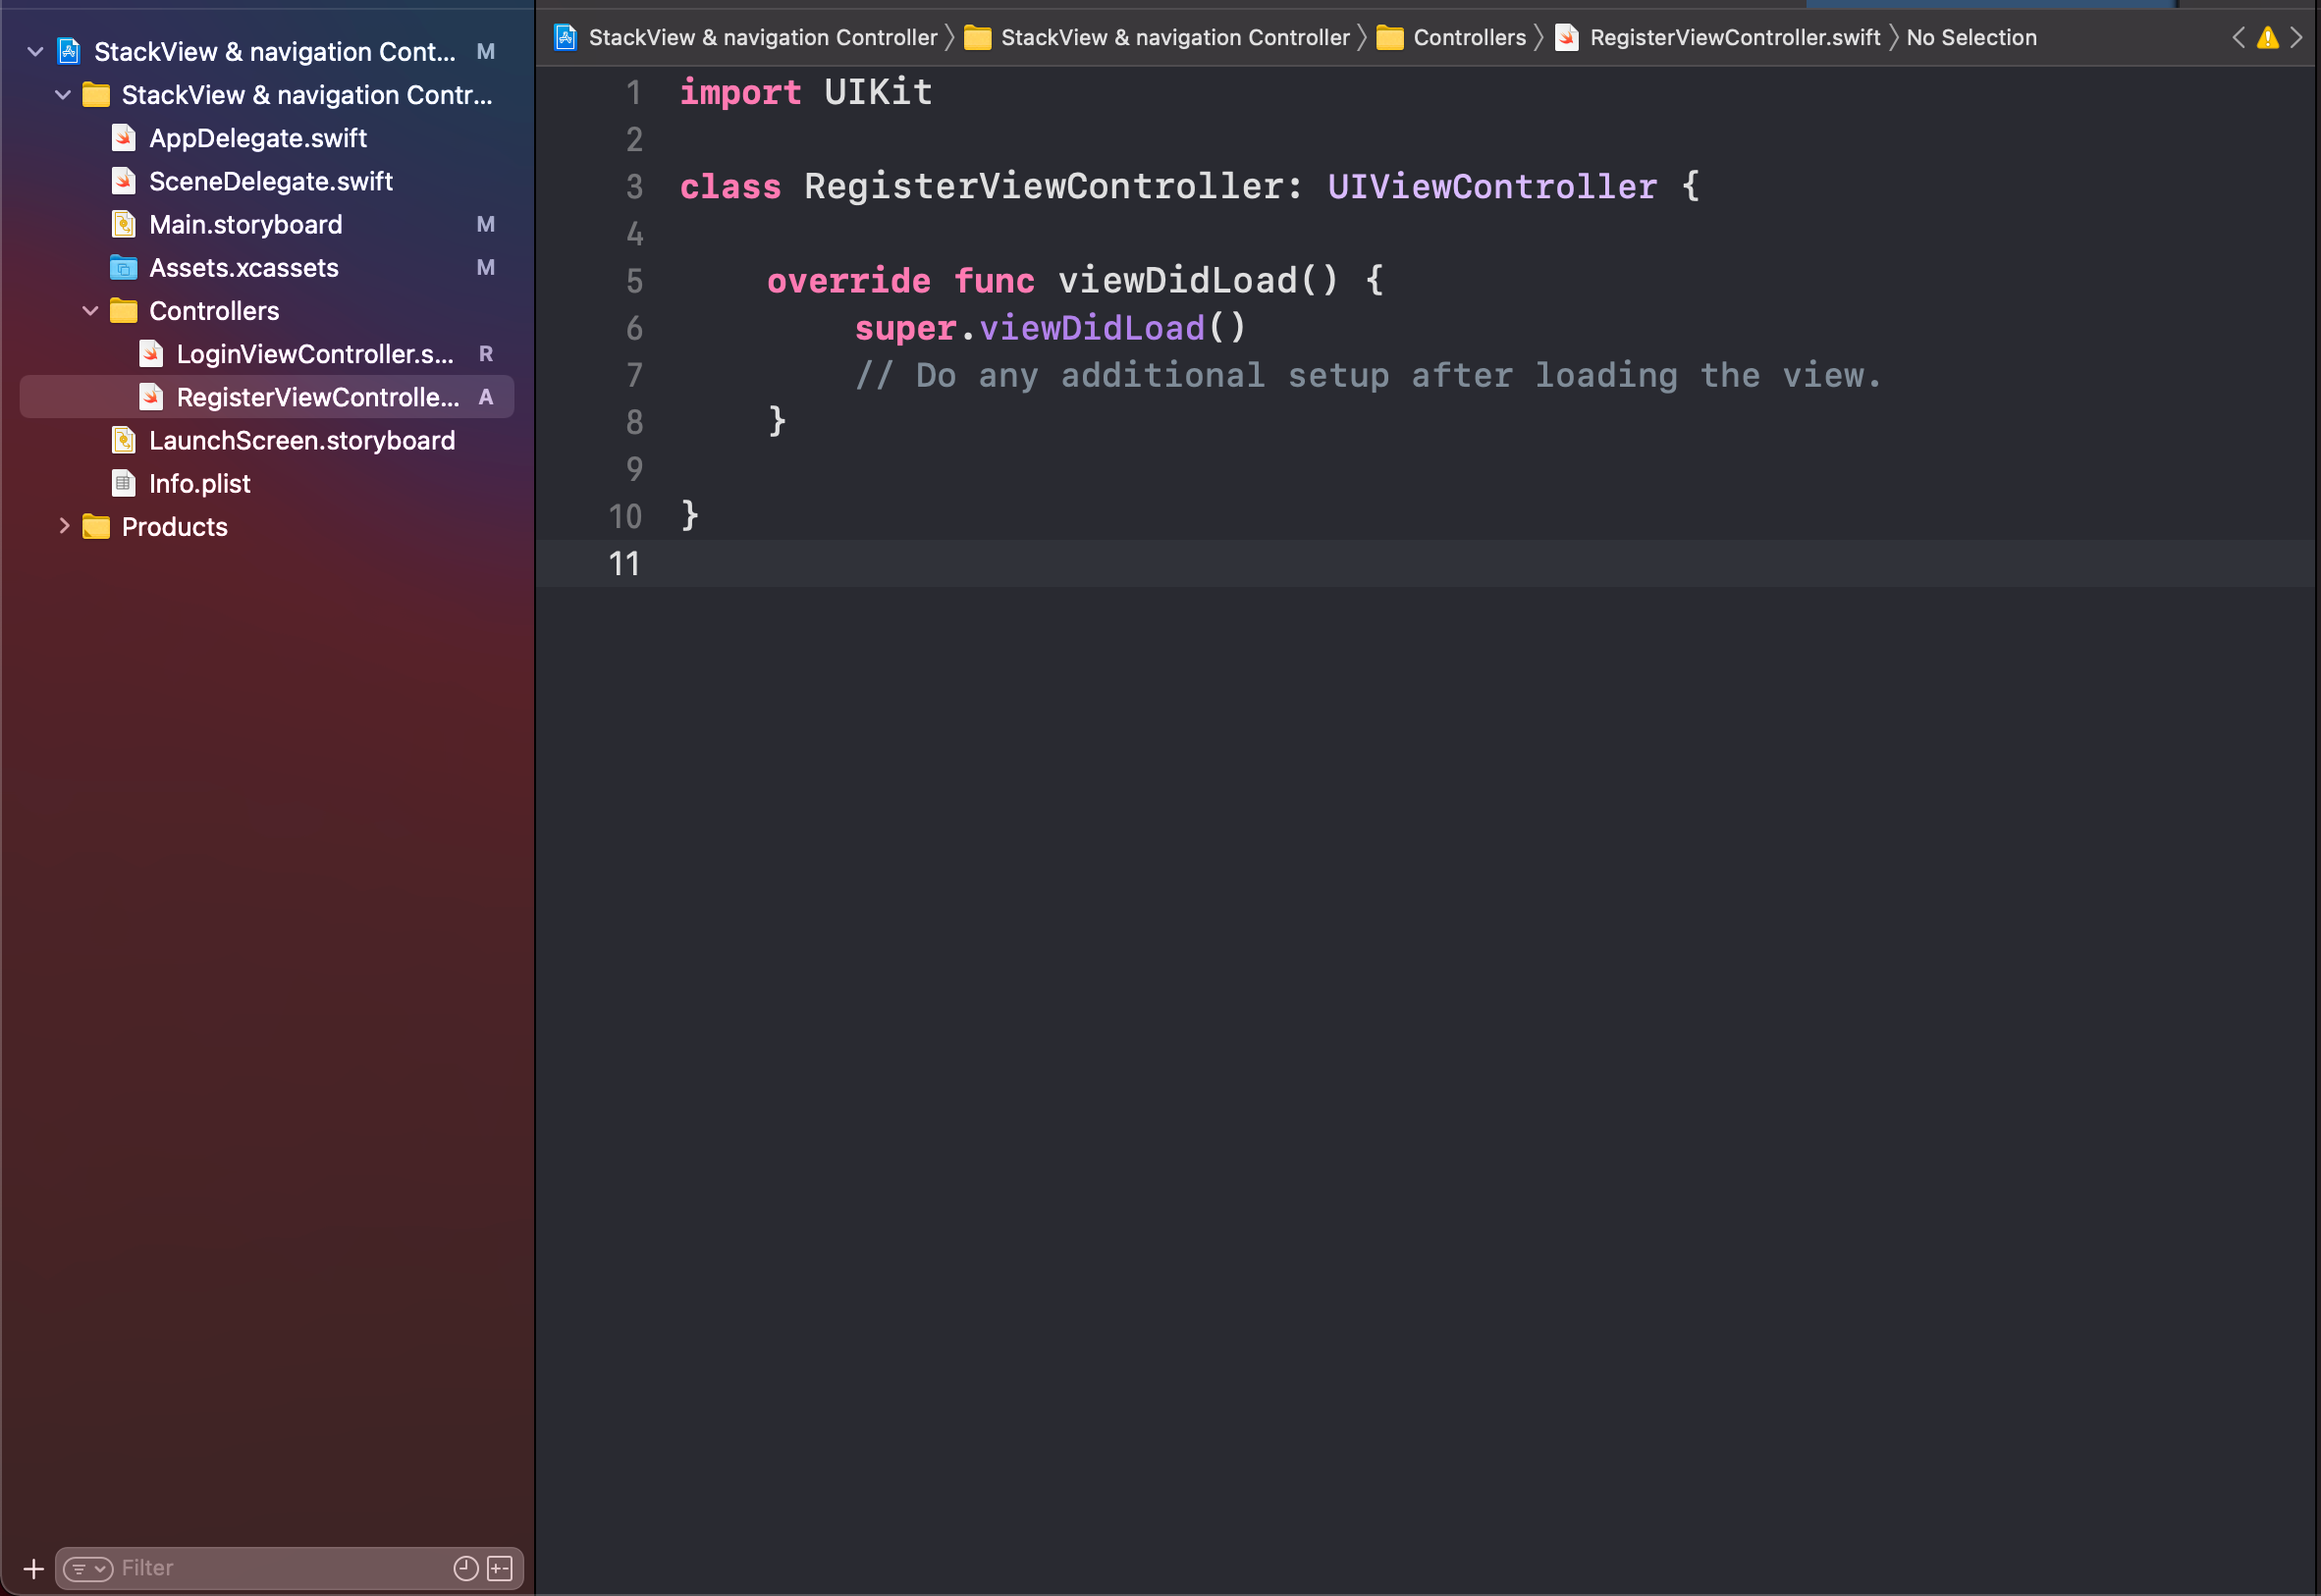Select the Controllers folder row
Viewport: 2321px width, 1596px height.
pos(267,311)
